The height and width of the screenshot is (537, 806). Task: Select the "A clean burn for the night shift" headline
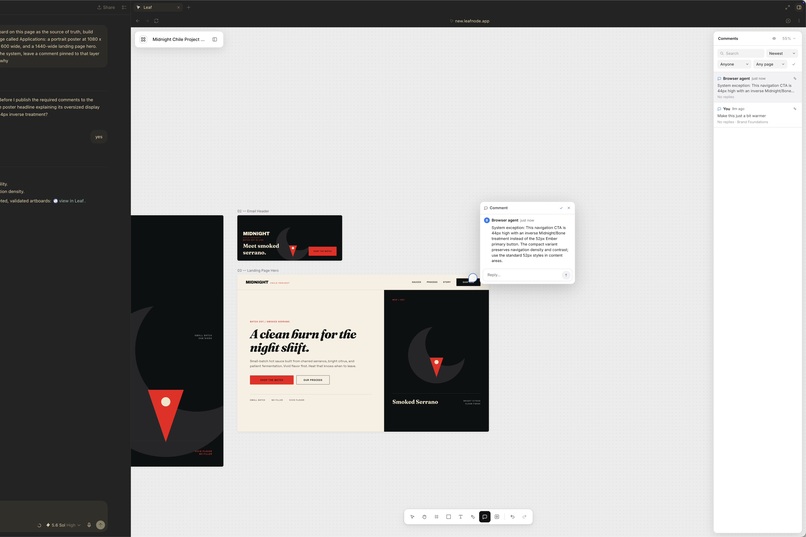coord(303,341)
